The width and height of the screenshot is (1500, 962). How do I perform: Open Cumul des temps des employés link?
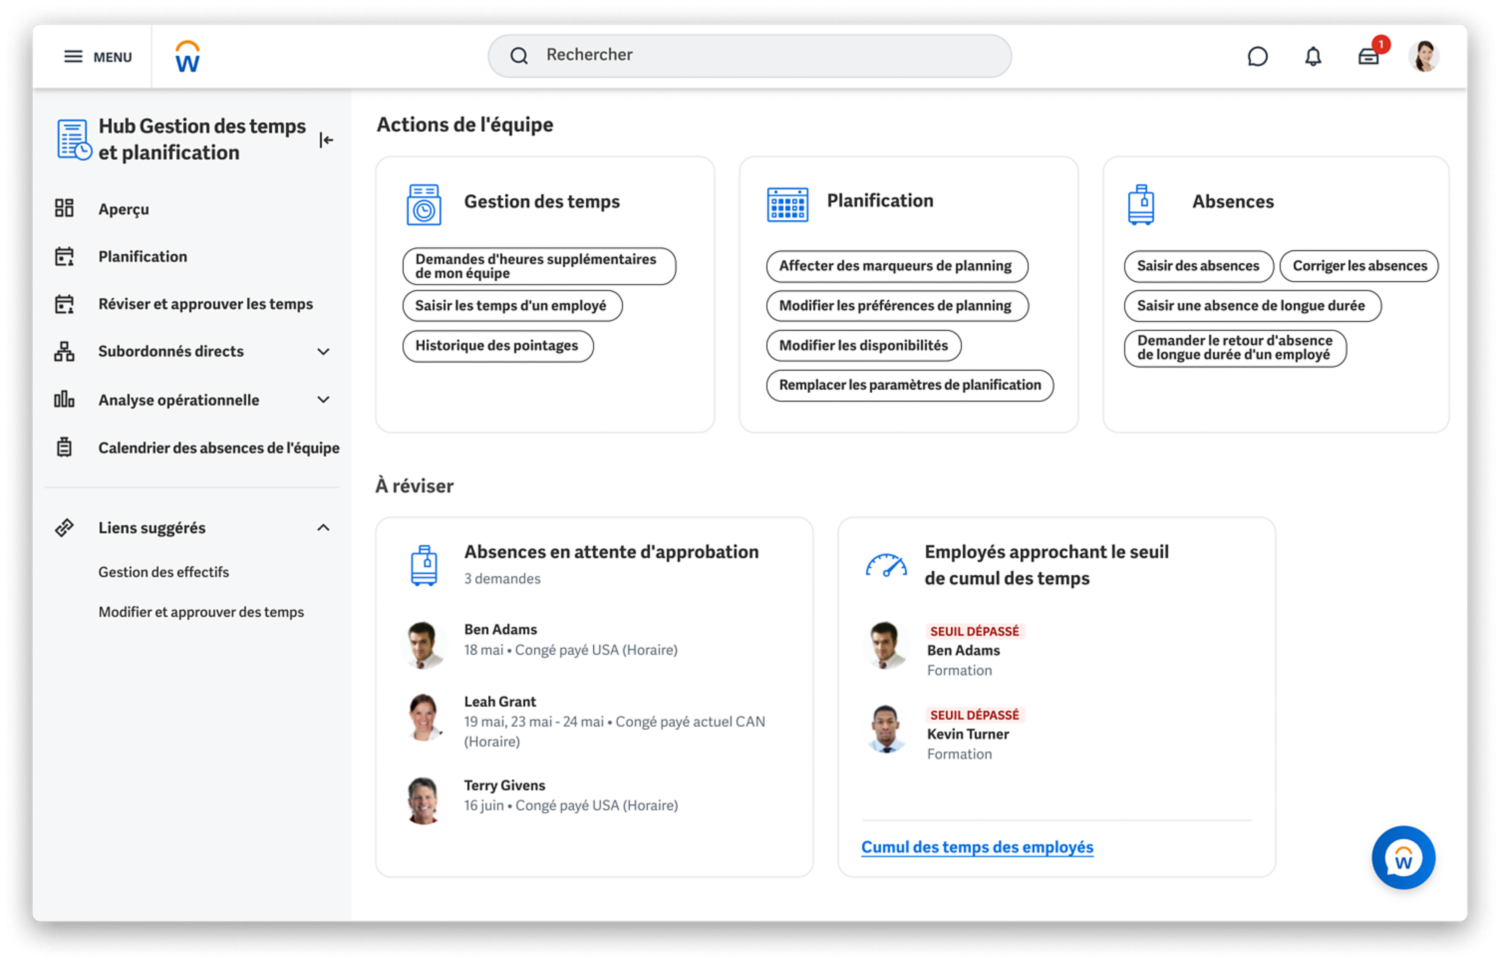pyautogui.click(x=977, y=847)
